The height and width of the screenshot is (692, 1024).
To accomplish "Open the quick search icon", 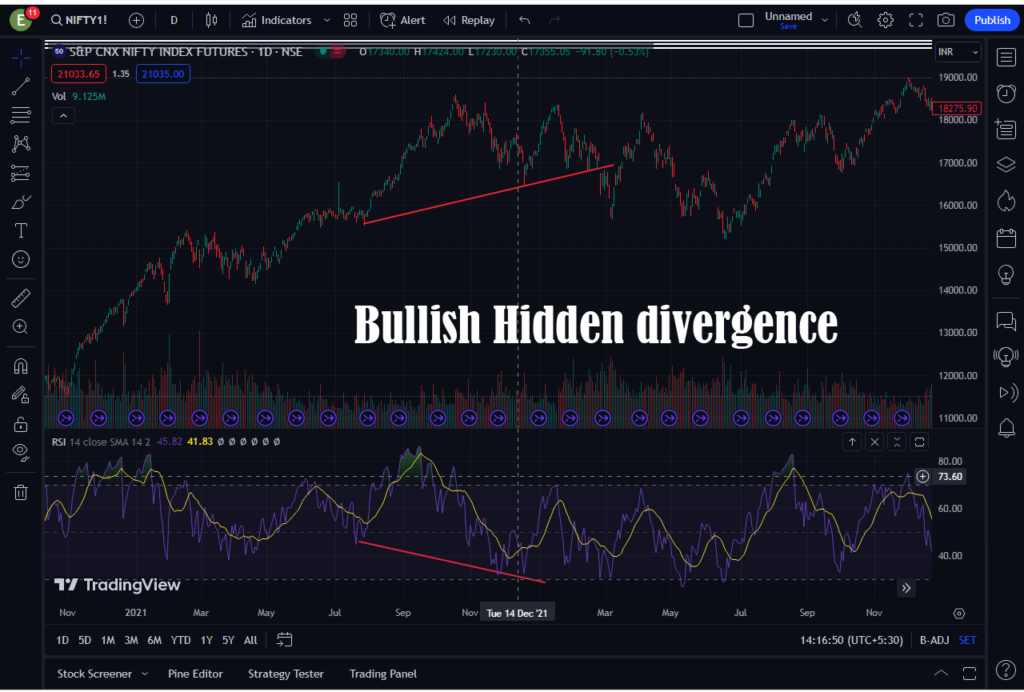I will 854,20.
